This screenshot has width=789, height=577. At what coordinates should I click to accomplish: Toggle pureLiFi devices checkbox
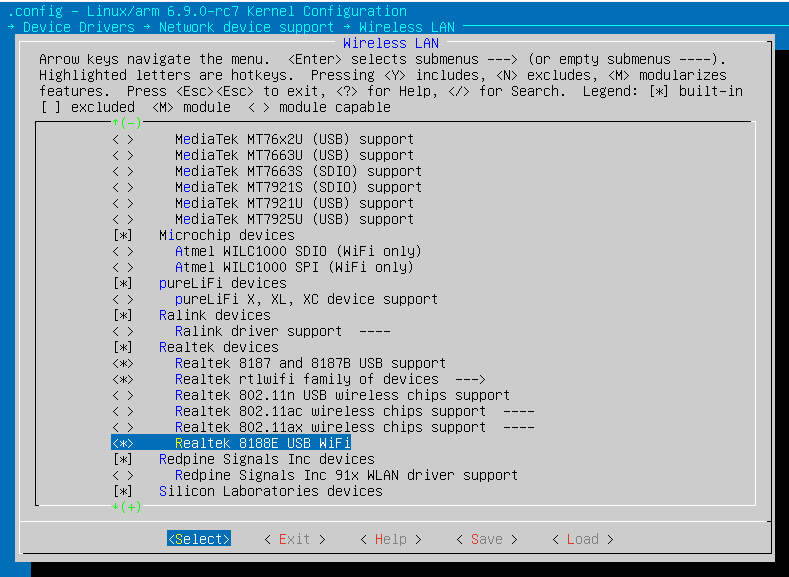tap(123, 283)
